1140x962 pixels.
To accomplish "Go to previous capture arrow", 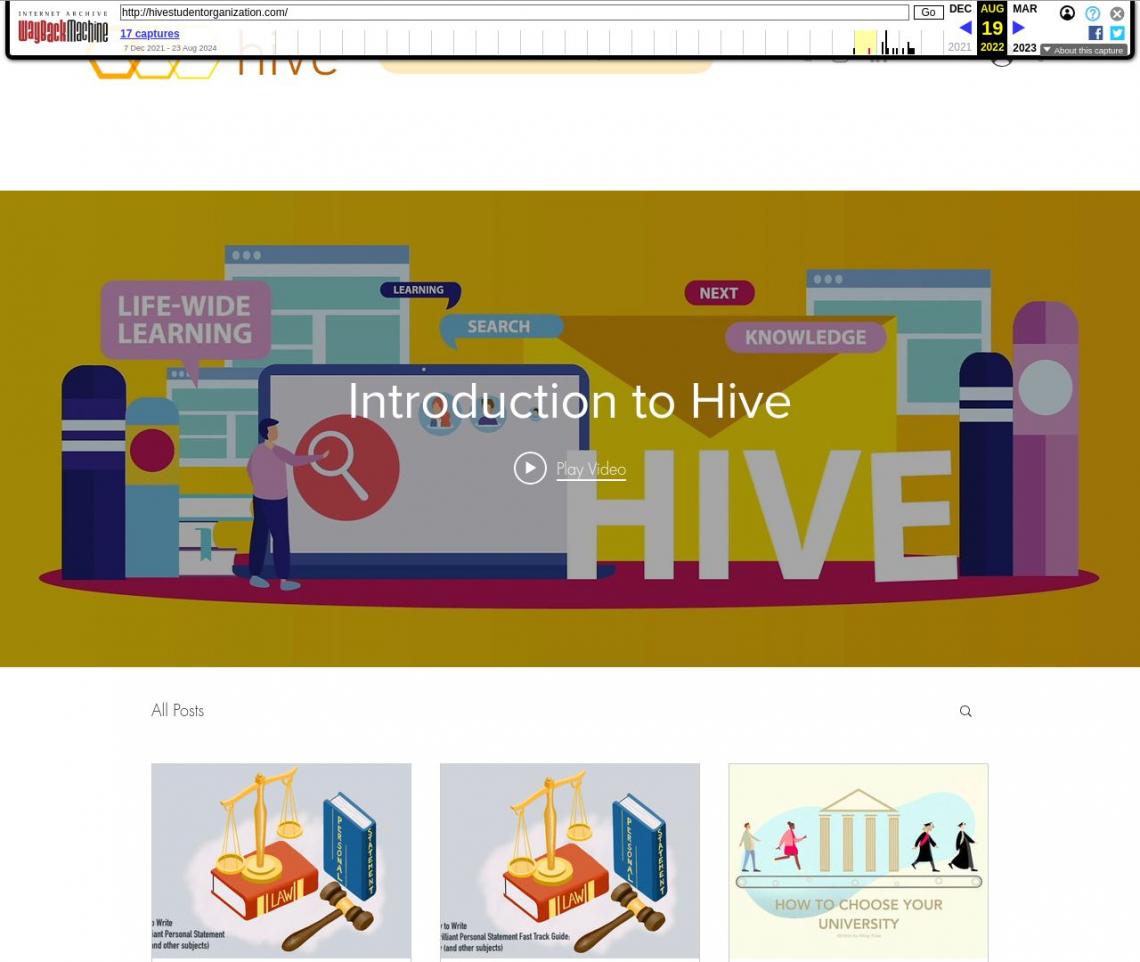I will (964, 28).
